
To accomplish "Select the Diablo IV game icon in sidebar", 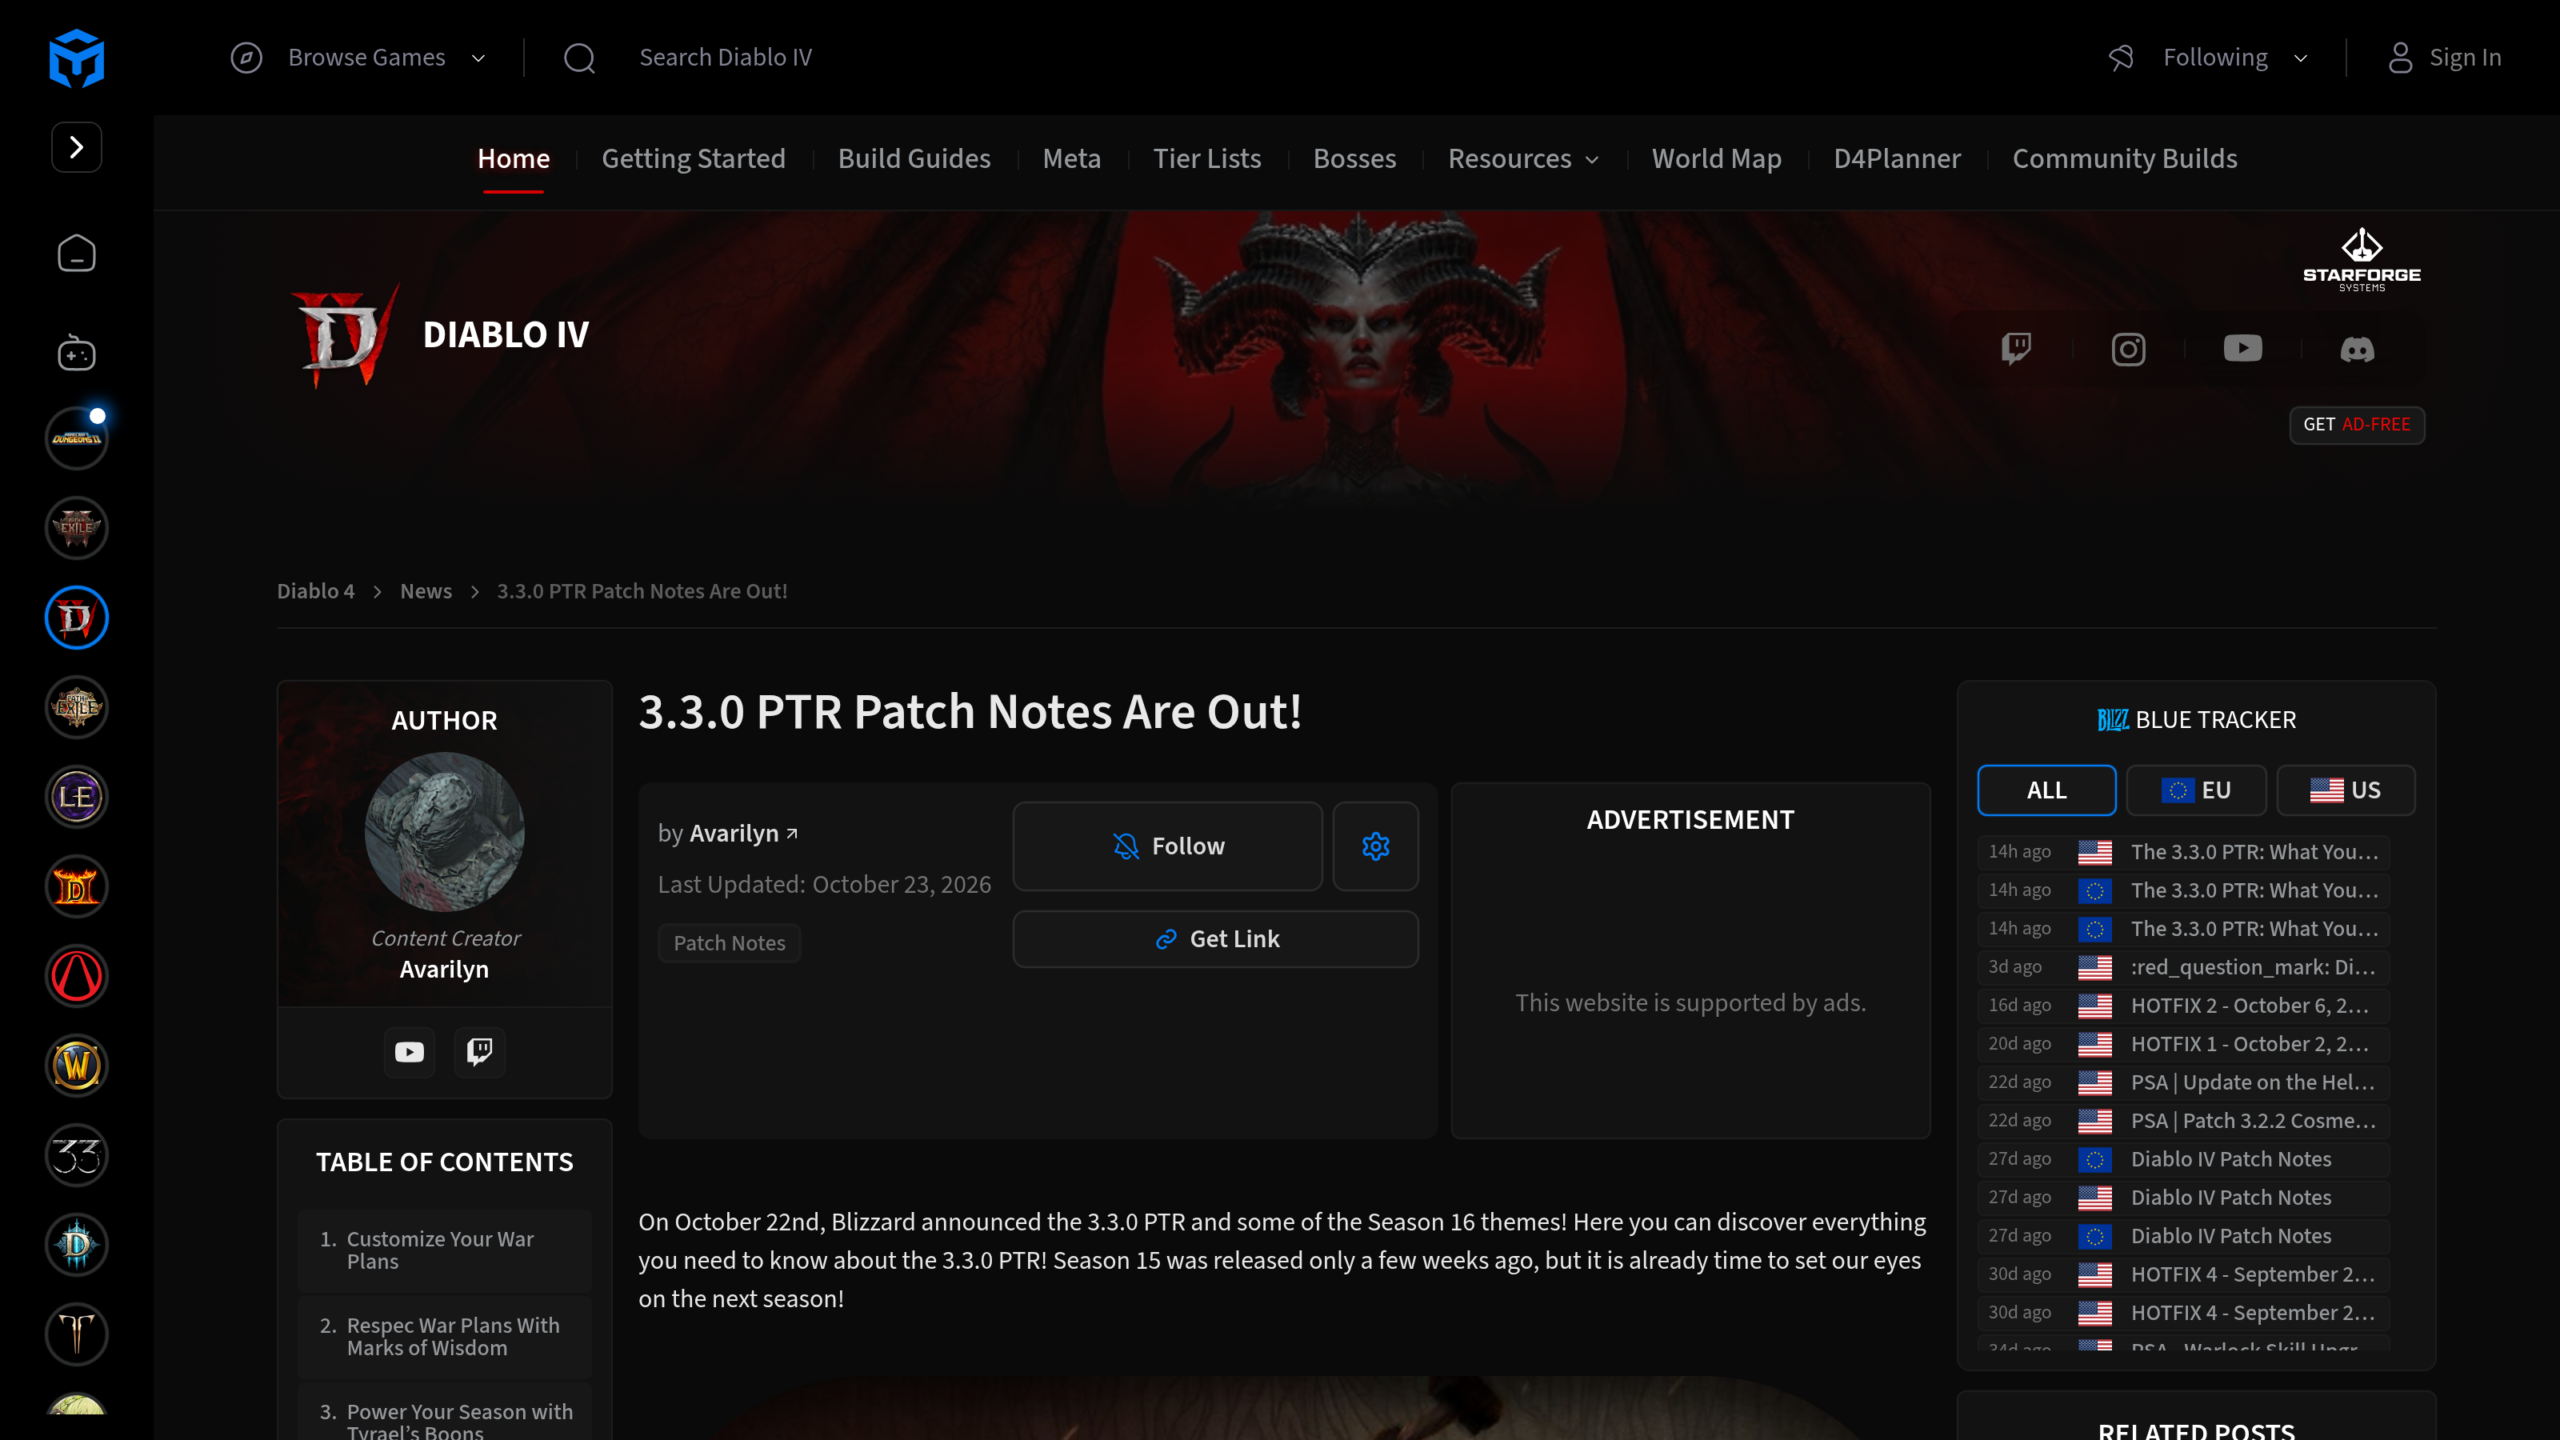I will 76,618.
